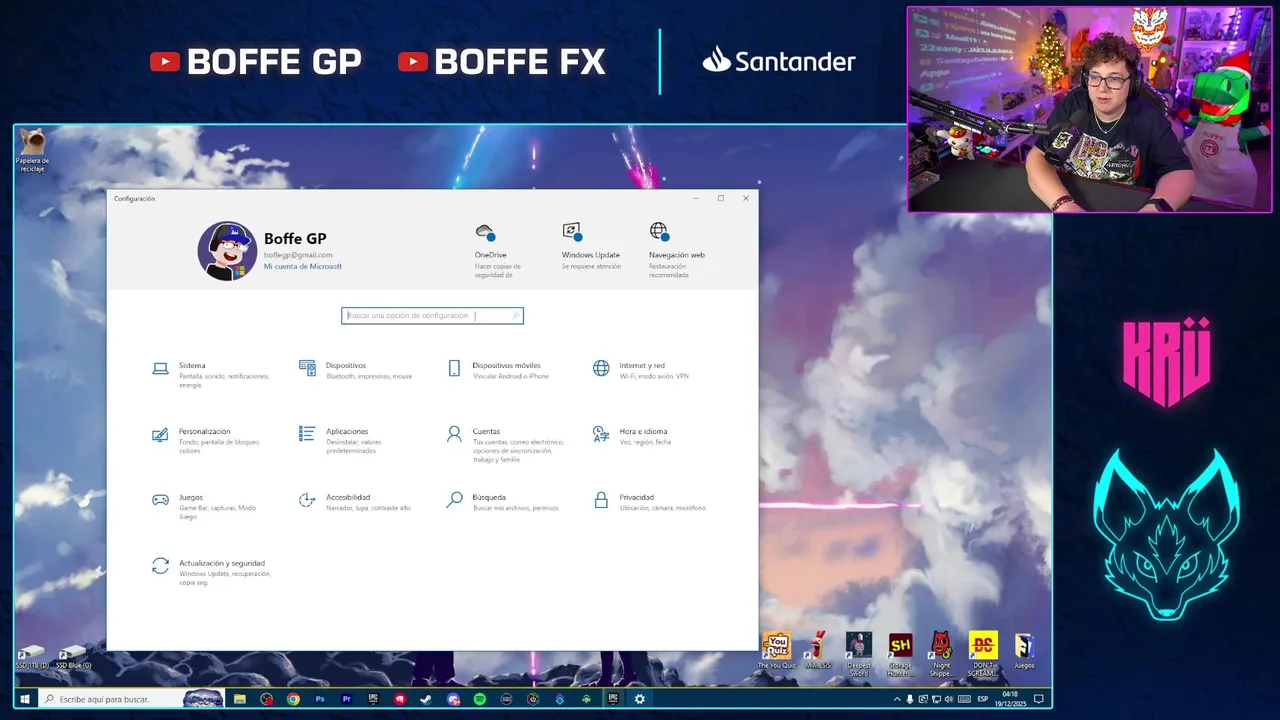Click the Boffe GP profile avatar
1280x720 pixels.
click(x=227, y=251)
